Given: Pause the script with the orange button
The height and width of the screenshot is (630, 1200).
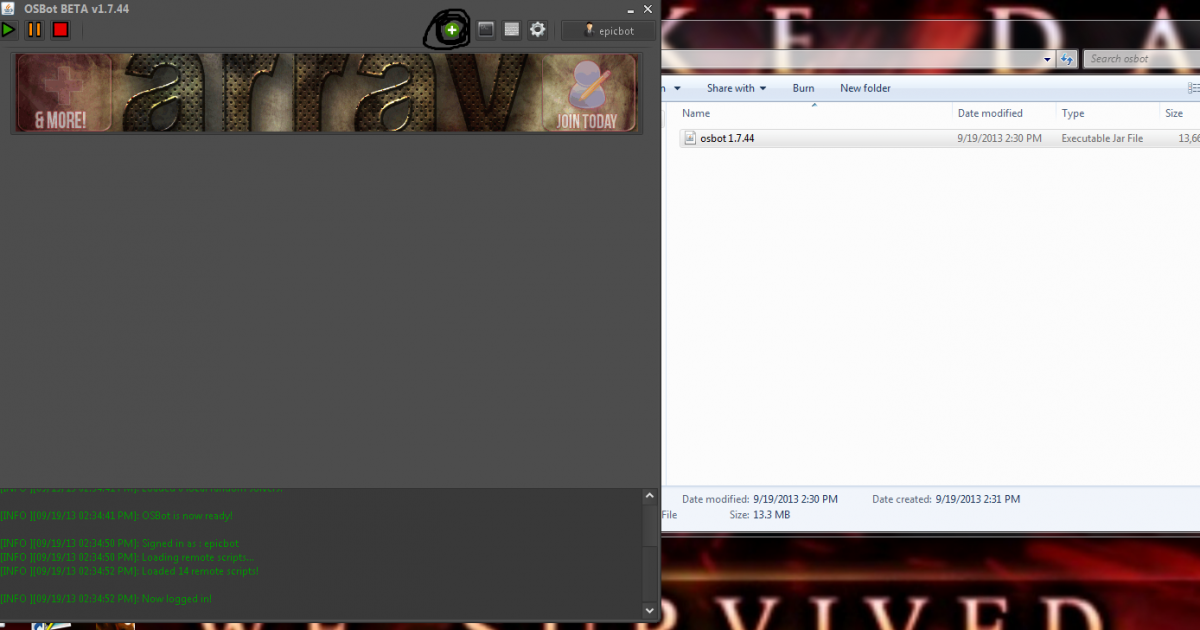Looking at the screenshot, I should point(34,30).
